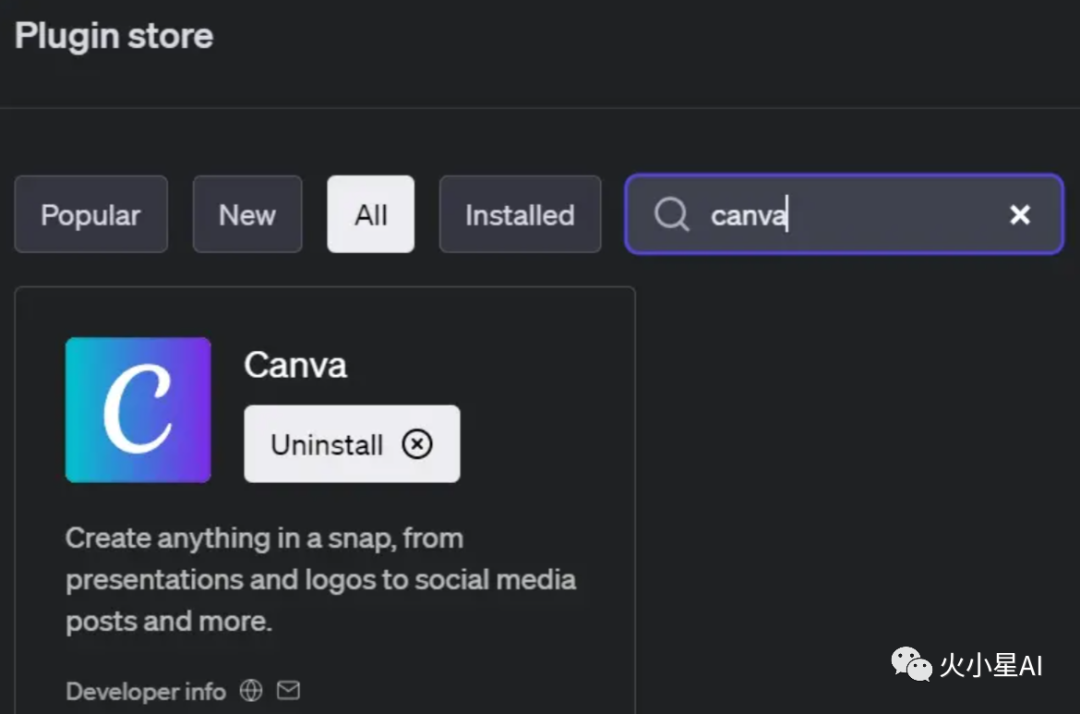Open the Canva plugin logo
Image resolution: width=1080 pixels, height=714 pixels.
pos(138,410)
